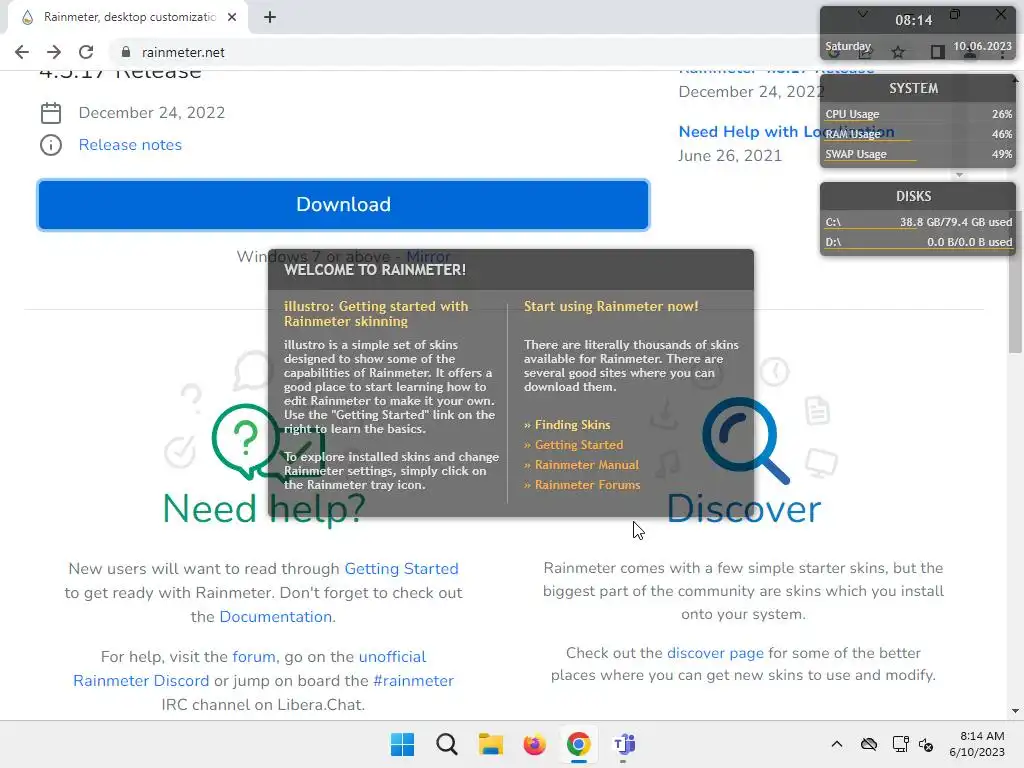Open the Documentation link
Viewport: 1024px width, 768px height.
pos(276,617)
